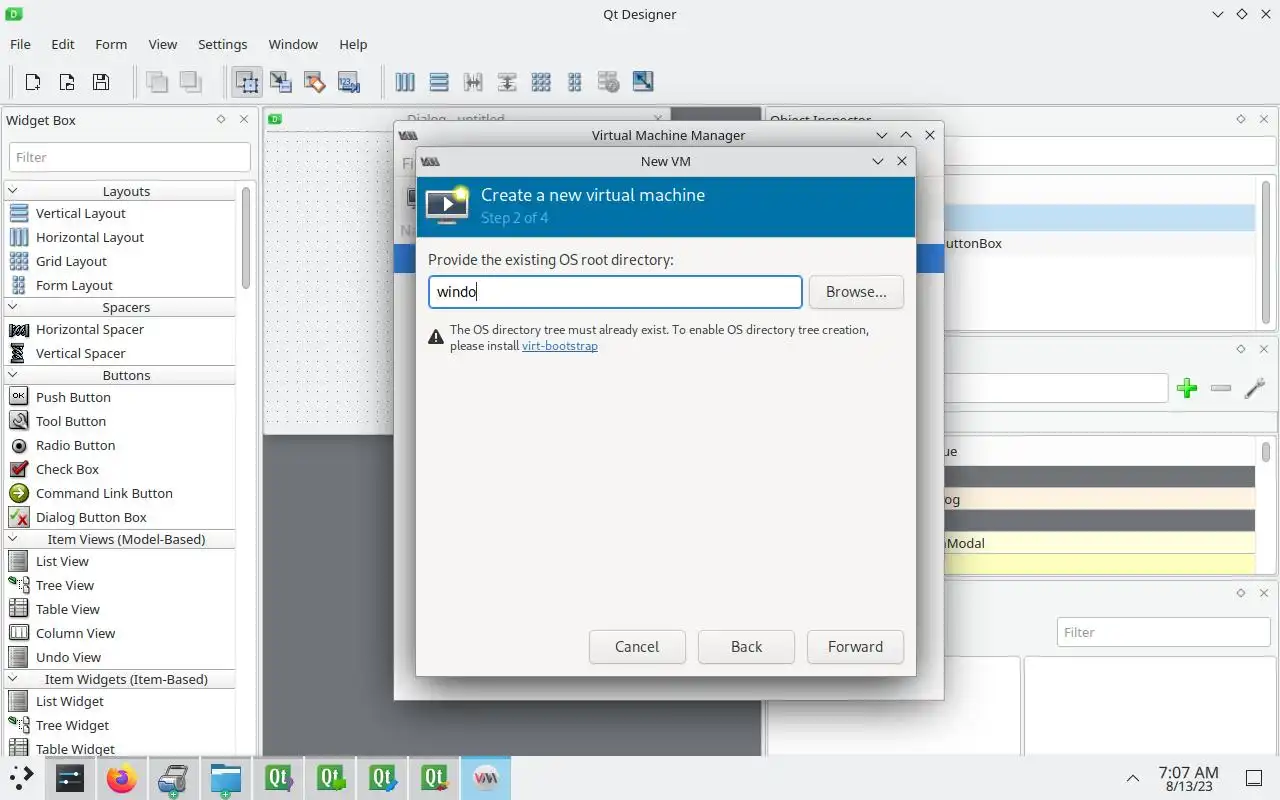Click the wrench configure icon in Property Editor
Image resolution: width=1280 pixels, height=800 pixels.
pyautogui.click(x=1254, y=388)
